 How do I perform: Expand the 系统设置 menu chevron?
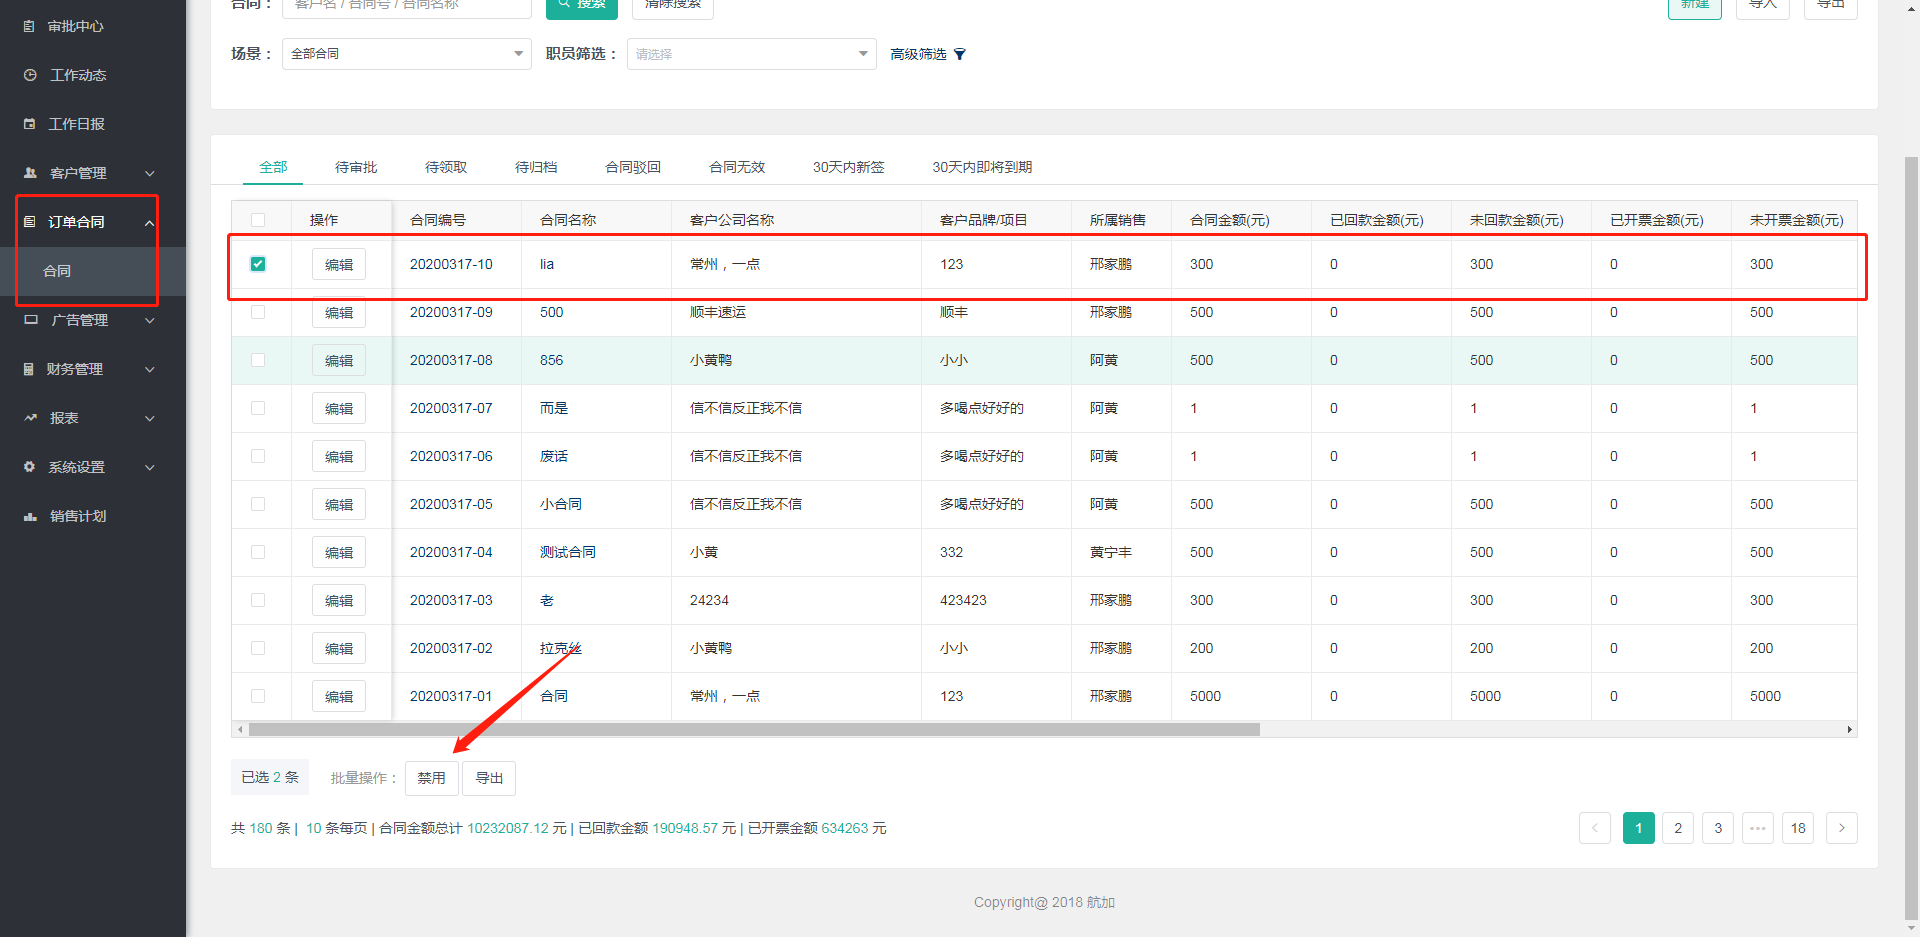pos(150,467)
